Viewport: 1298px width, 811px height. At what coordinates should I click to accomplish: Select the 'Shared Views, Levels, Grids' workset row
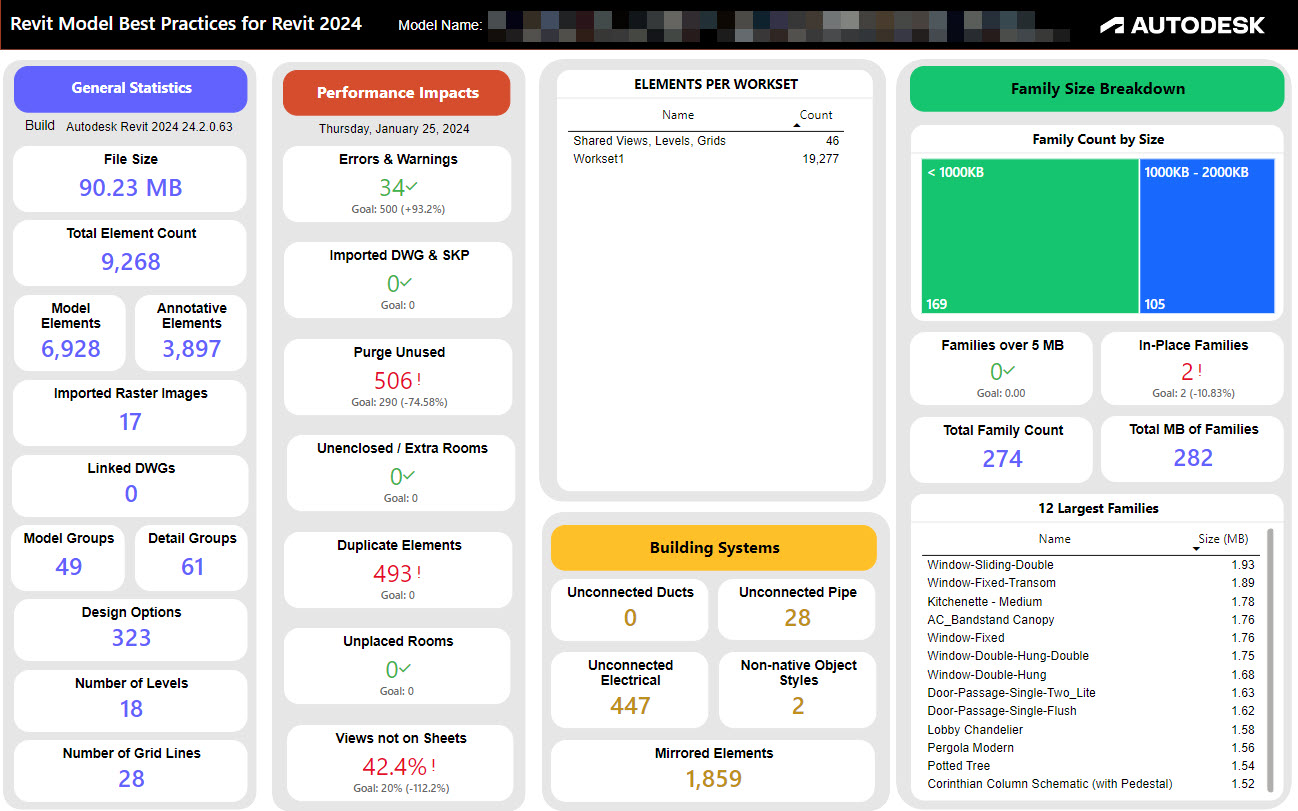point(706,141)
